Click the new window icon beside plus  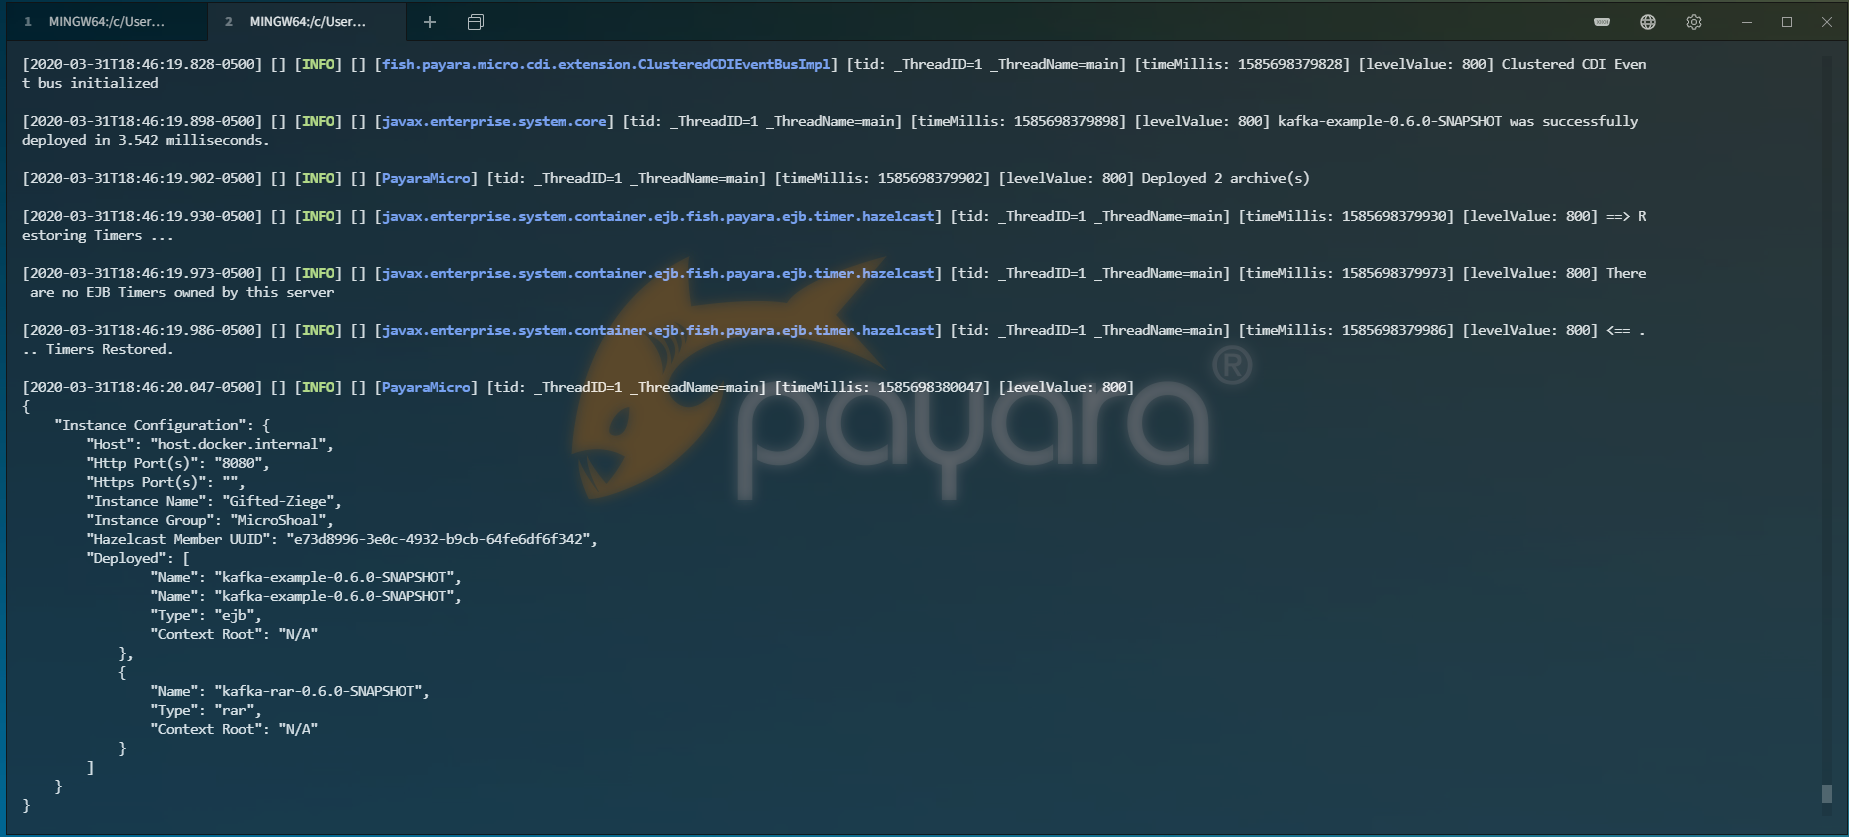[476, 22]
